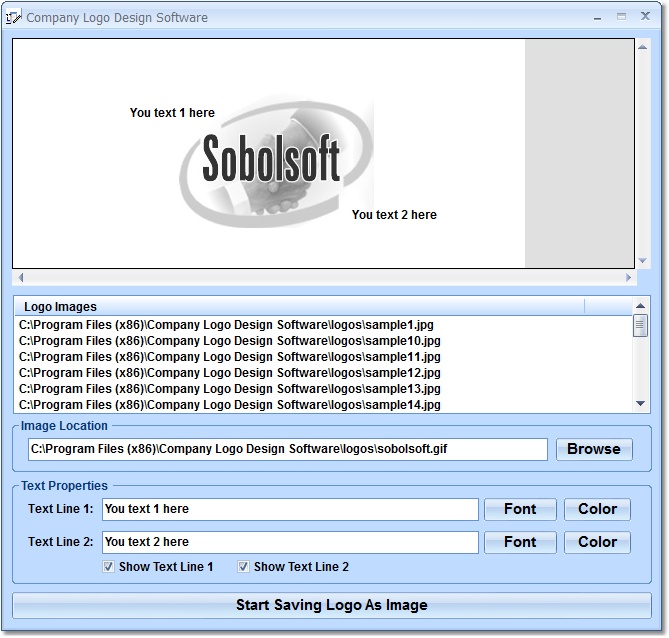Click preview vertical scrollbar up arrow
Viewport: 669px width, 638px height.
click(643, 47)
